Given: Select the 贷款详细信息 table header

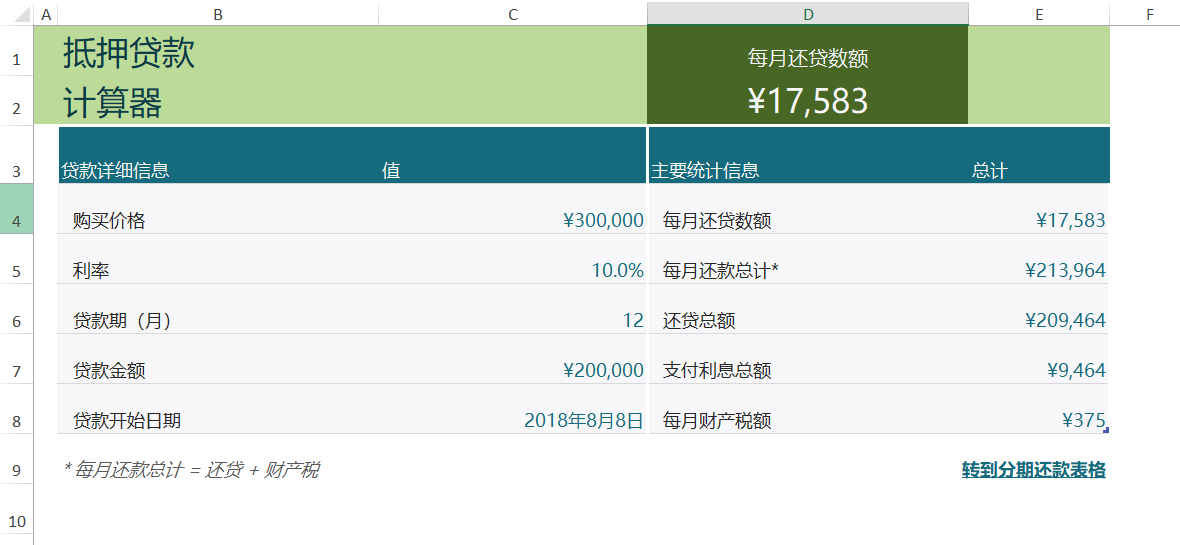Looking at the screenshot, I should [x=116, y=171].
